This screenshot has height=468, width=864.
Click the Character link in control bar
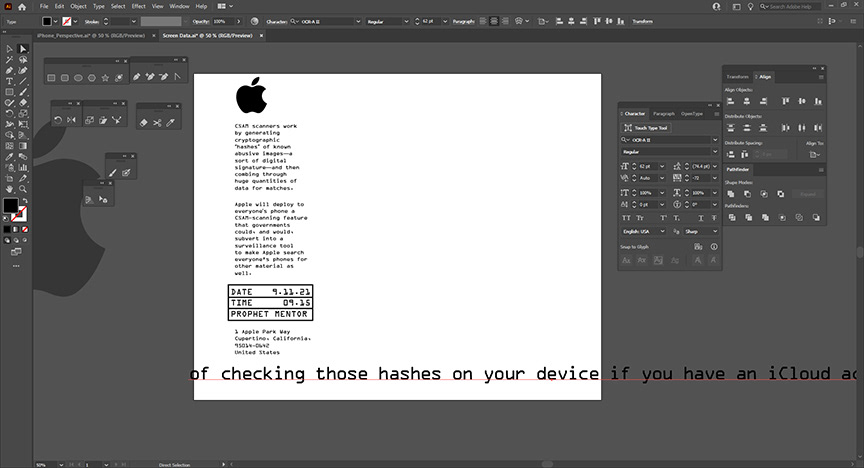tap(277, 21)
